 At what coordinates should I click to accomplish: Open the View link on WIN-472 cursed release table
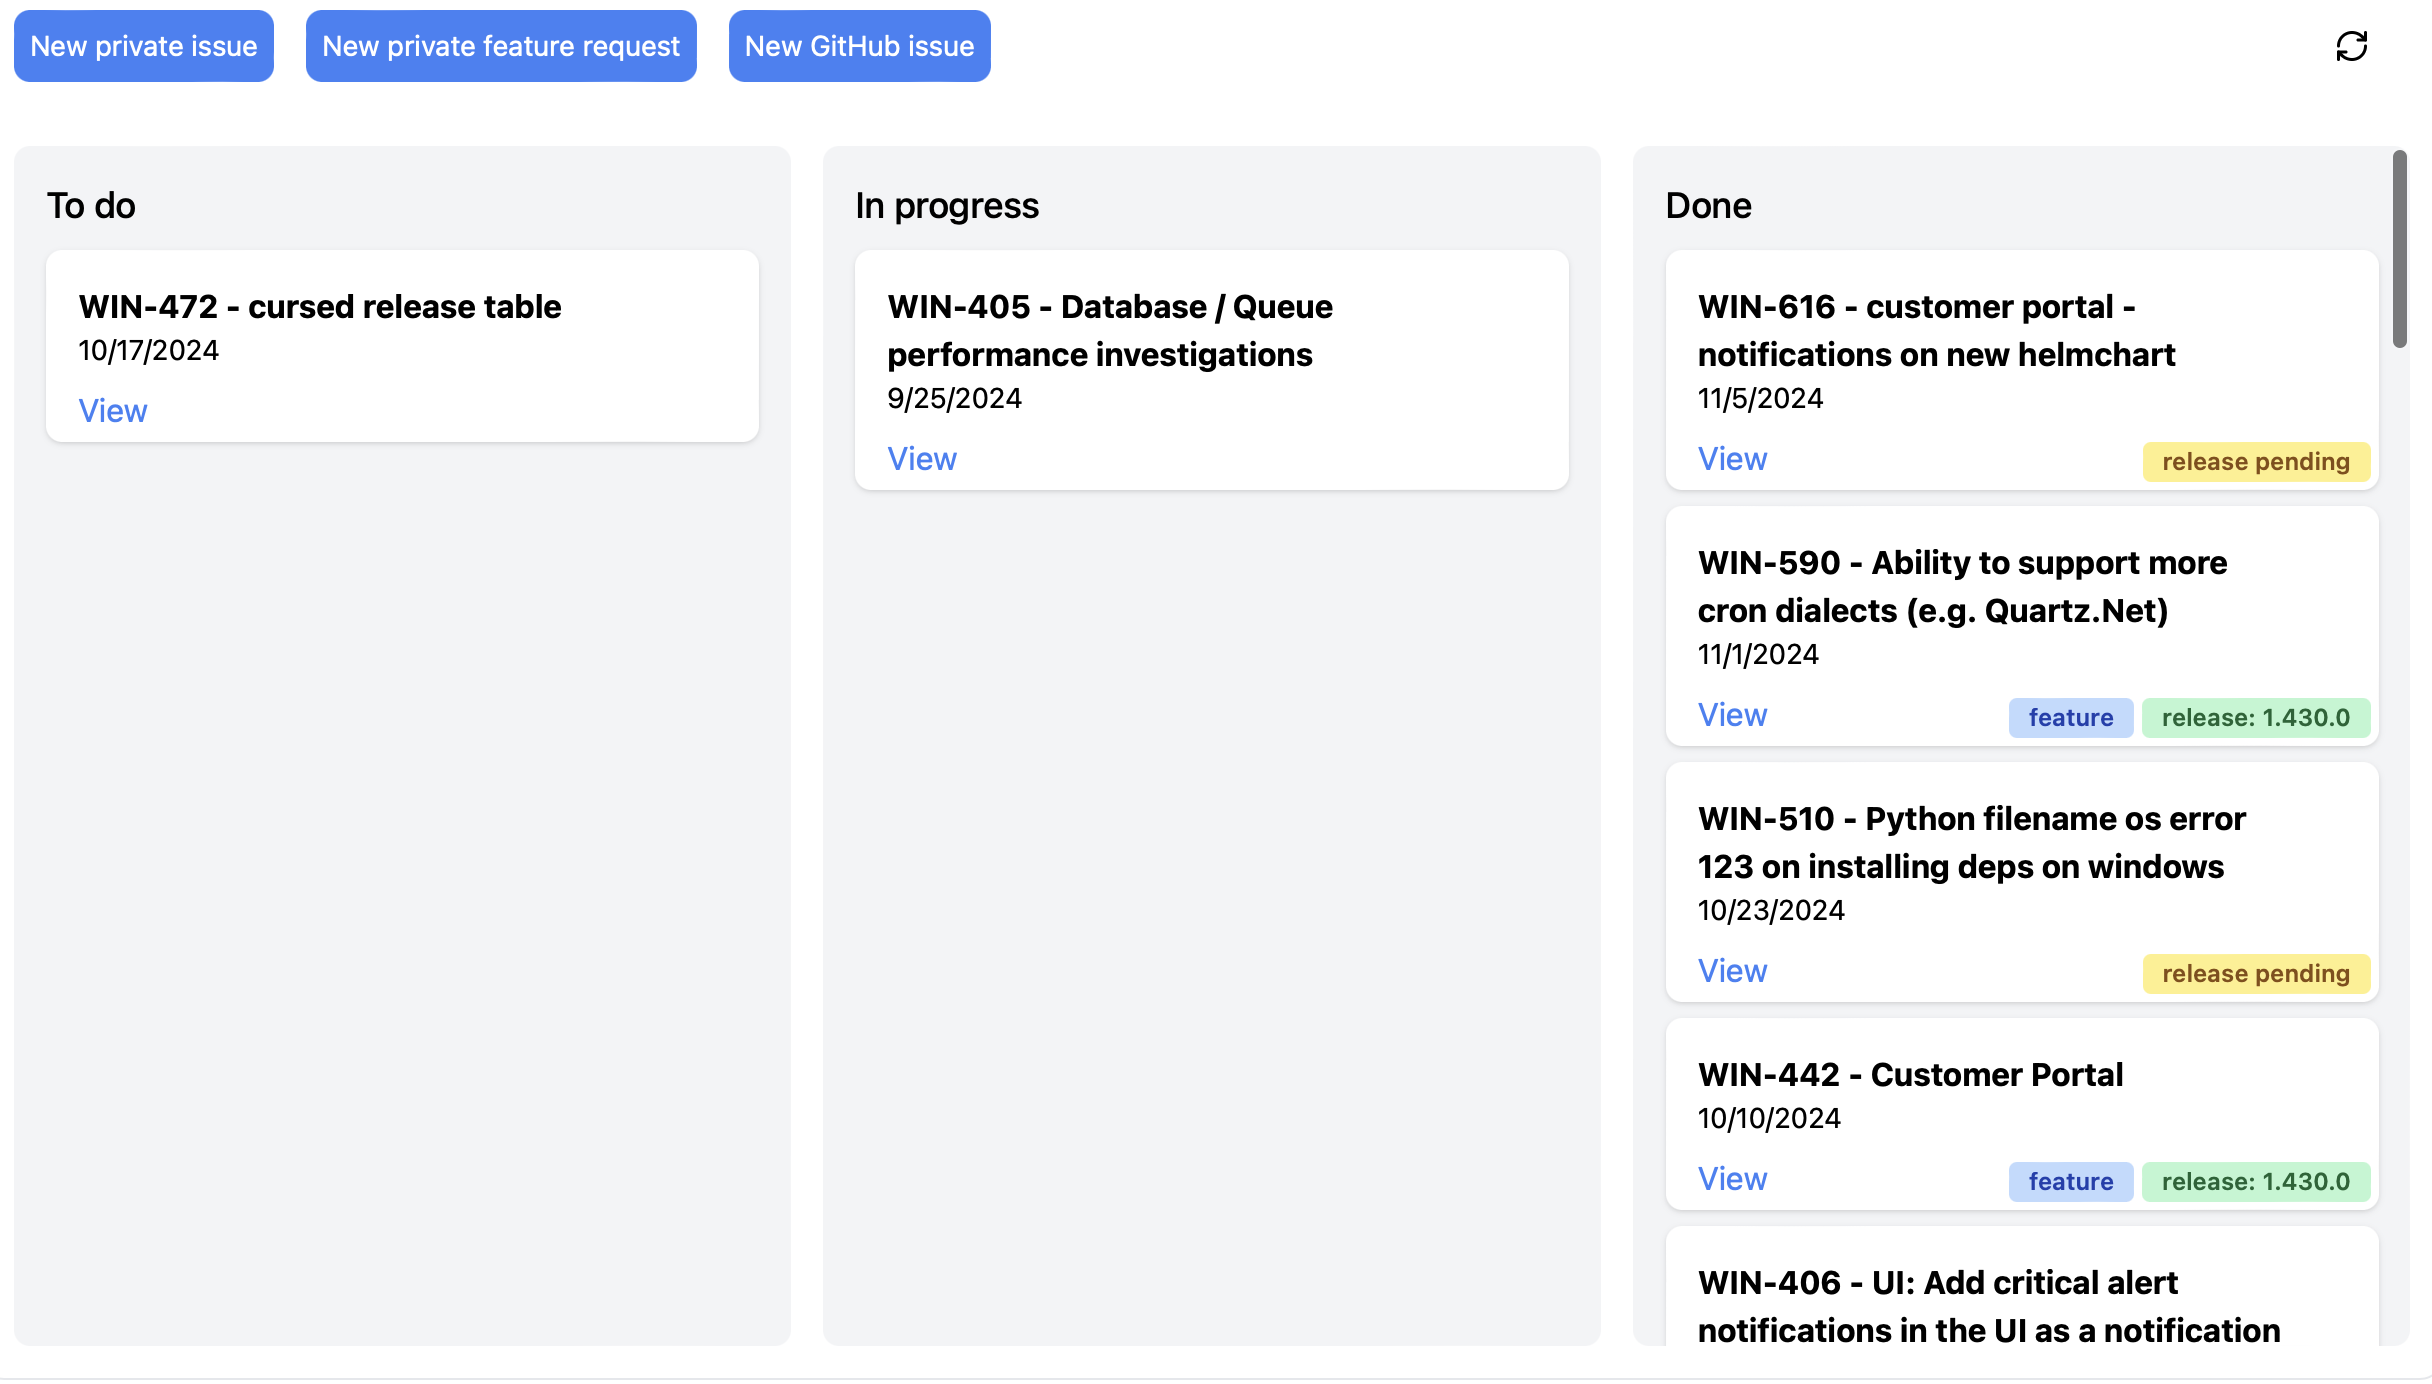[x=111, y=410]
